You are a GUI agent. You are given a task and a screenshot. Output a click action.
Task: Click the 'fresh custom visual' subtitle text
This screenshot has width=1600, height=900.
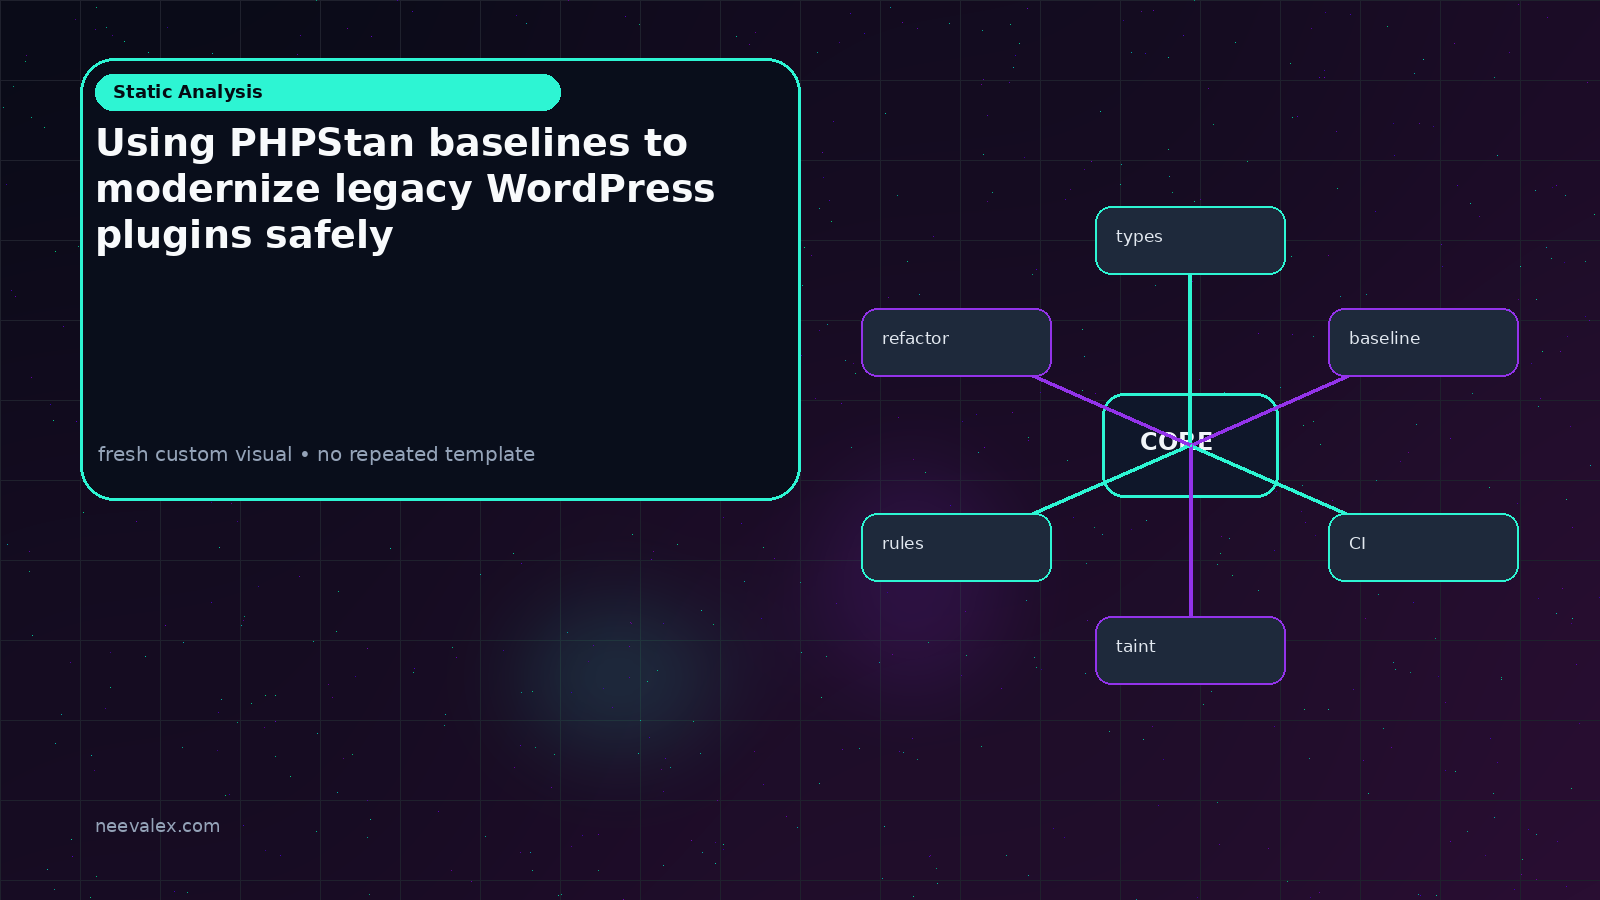point(316,454)
